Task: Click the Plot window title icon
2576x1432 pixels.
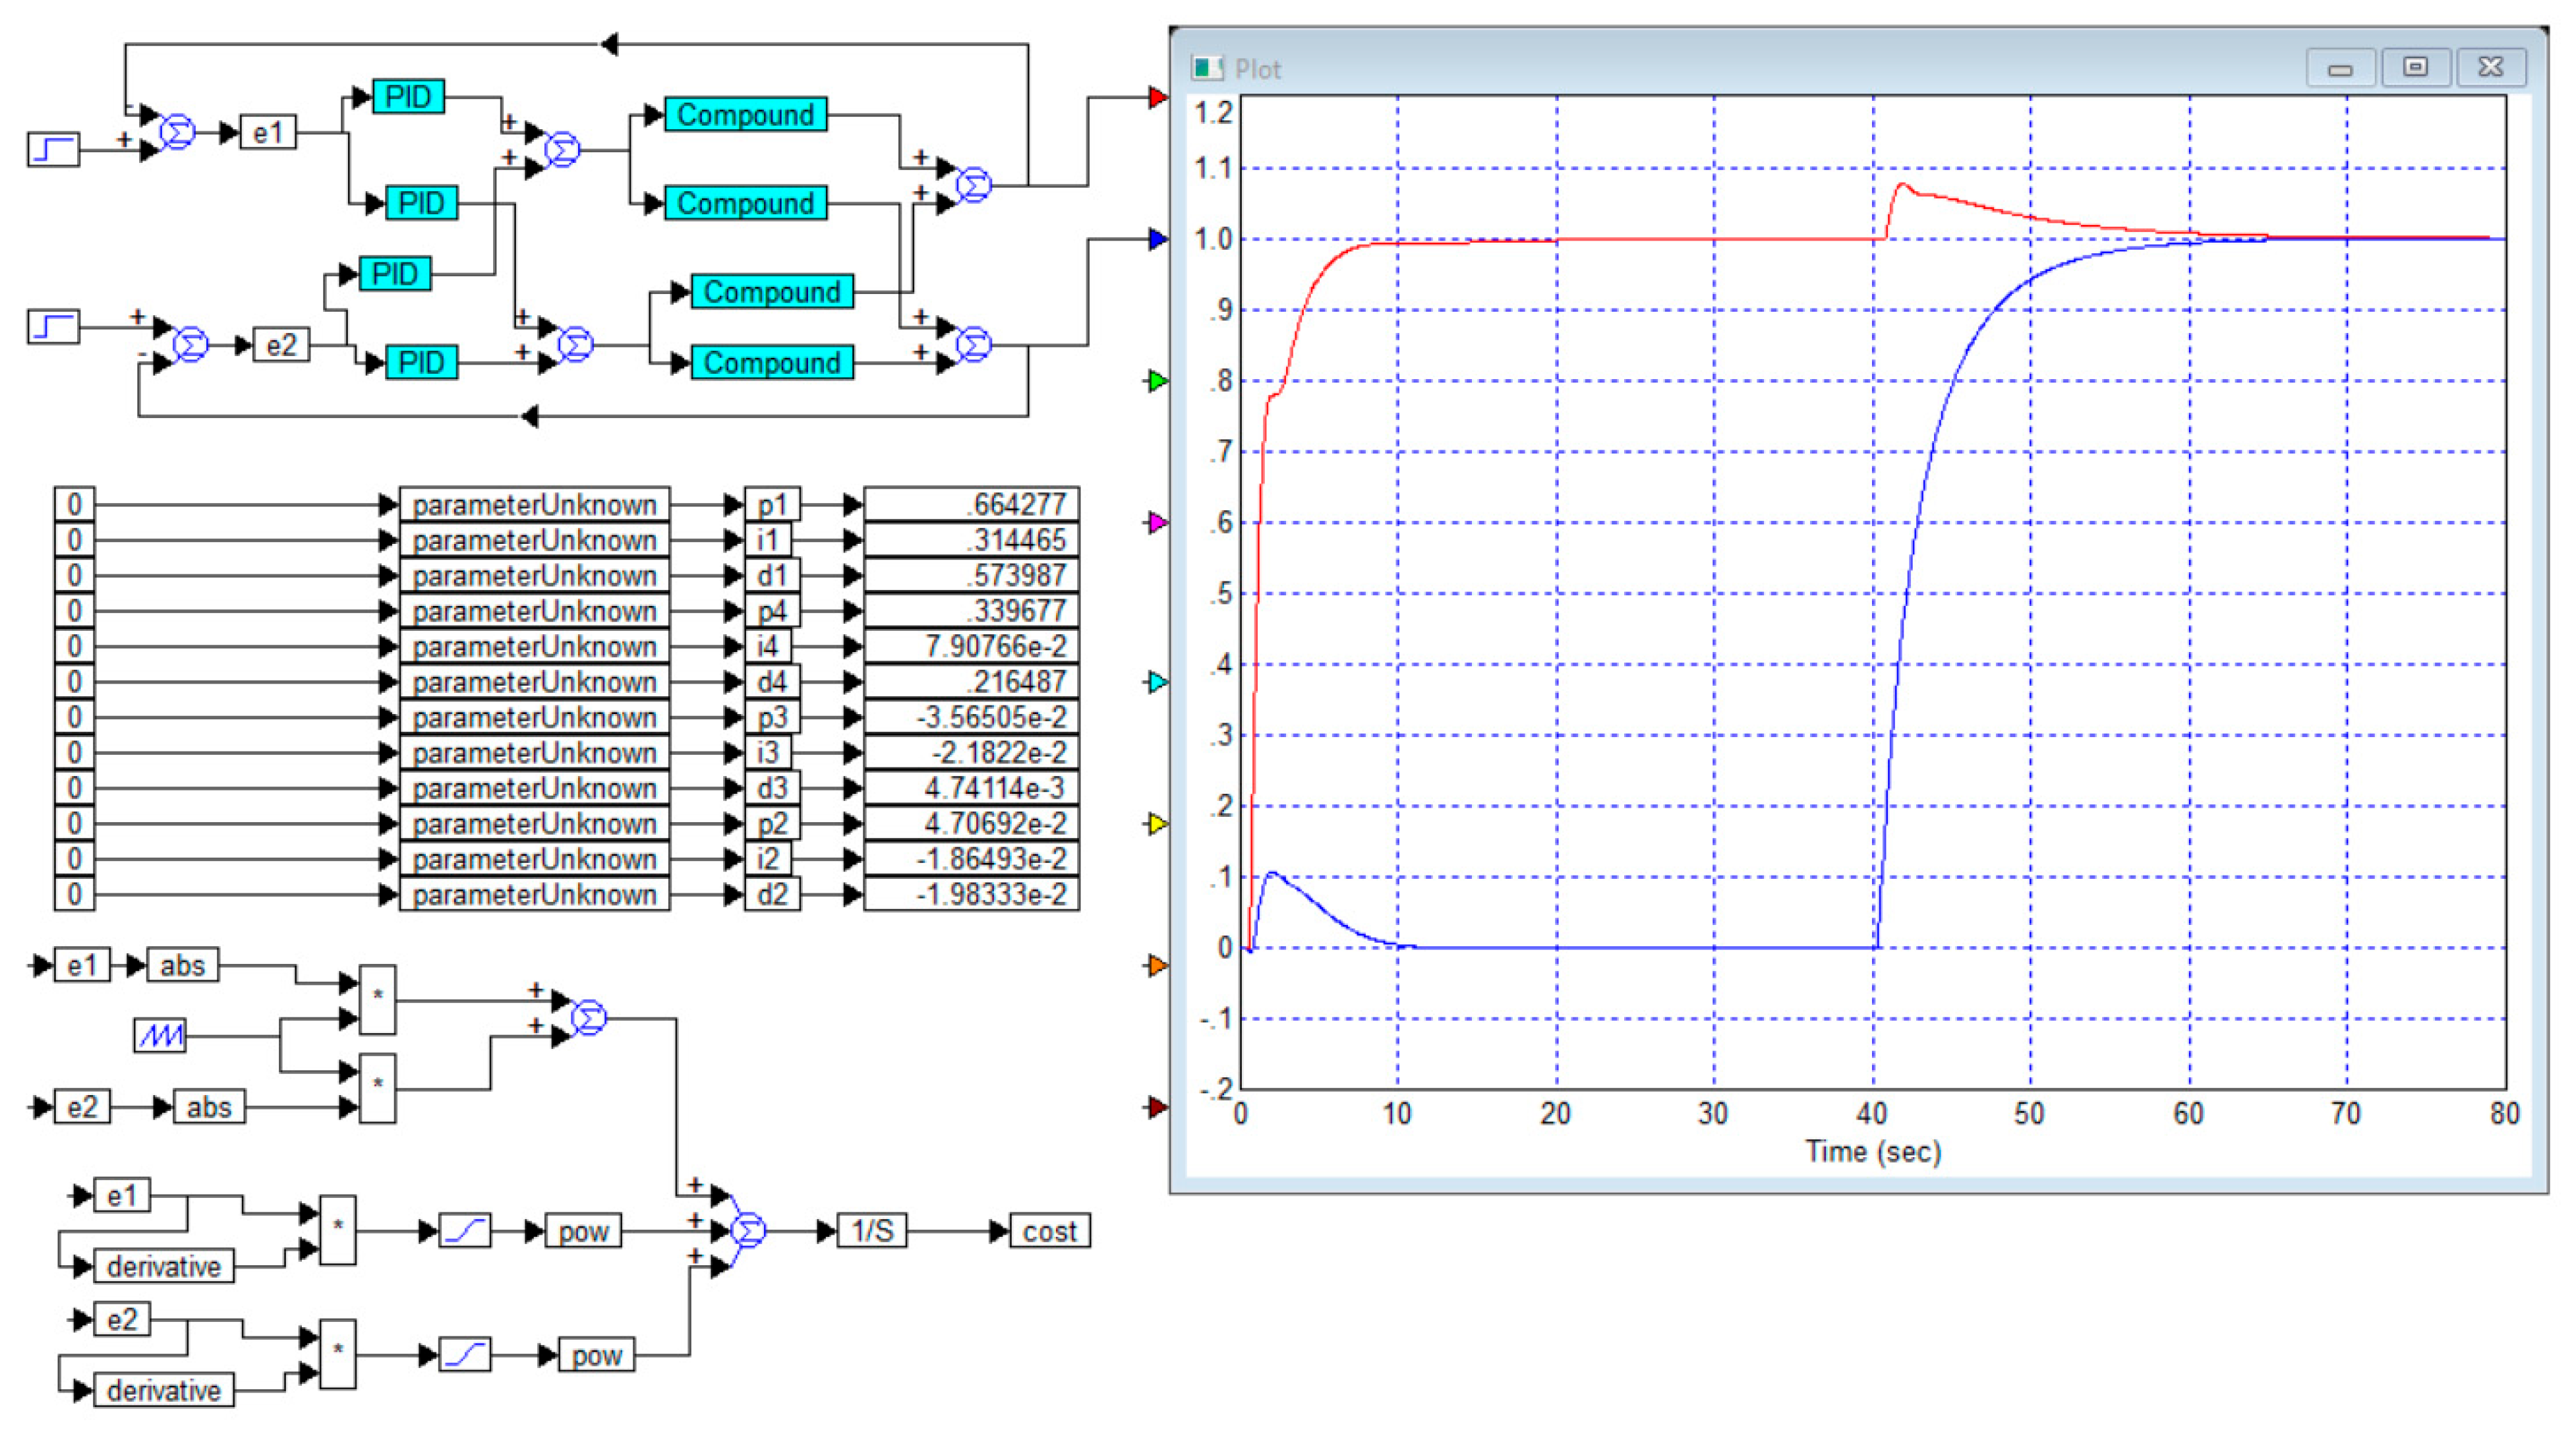Action: [1207, 68]
